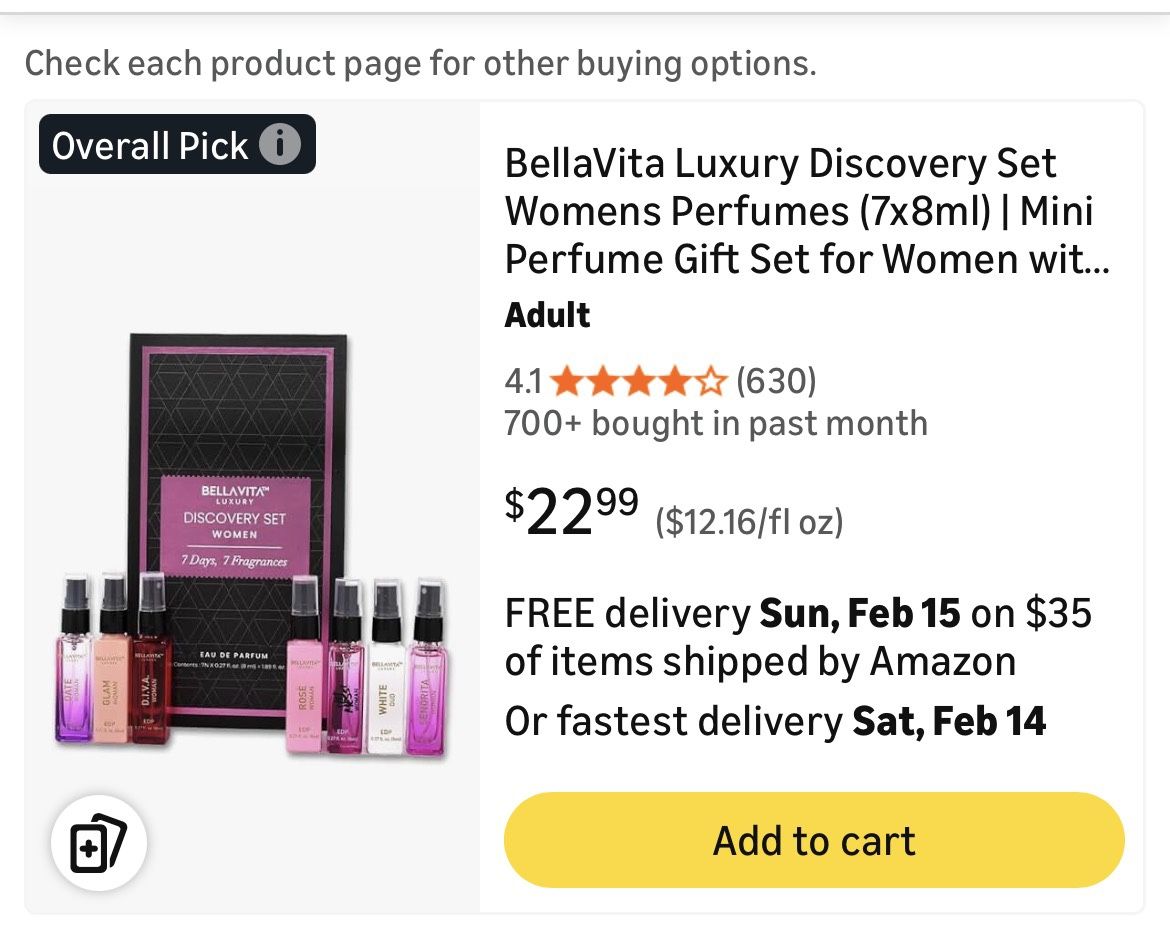This screenshot has width=1170, height=929.
Task: Add the perfume set to cart
Action: coord(813,840)
